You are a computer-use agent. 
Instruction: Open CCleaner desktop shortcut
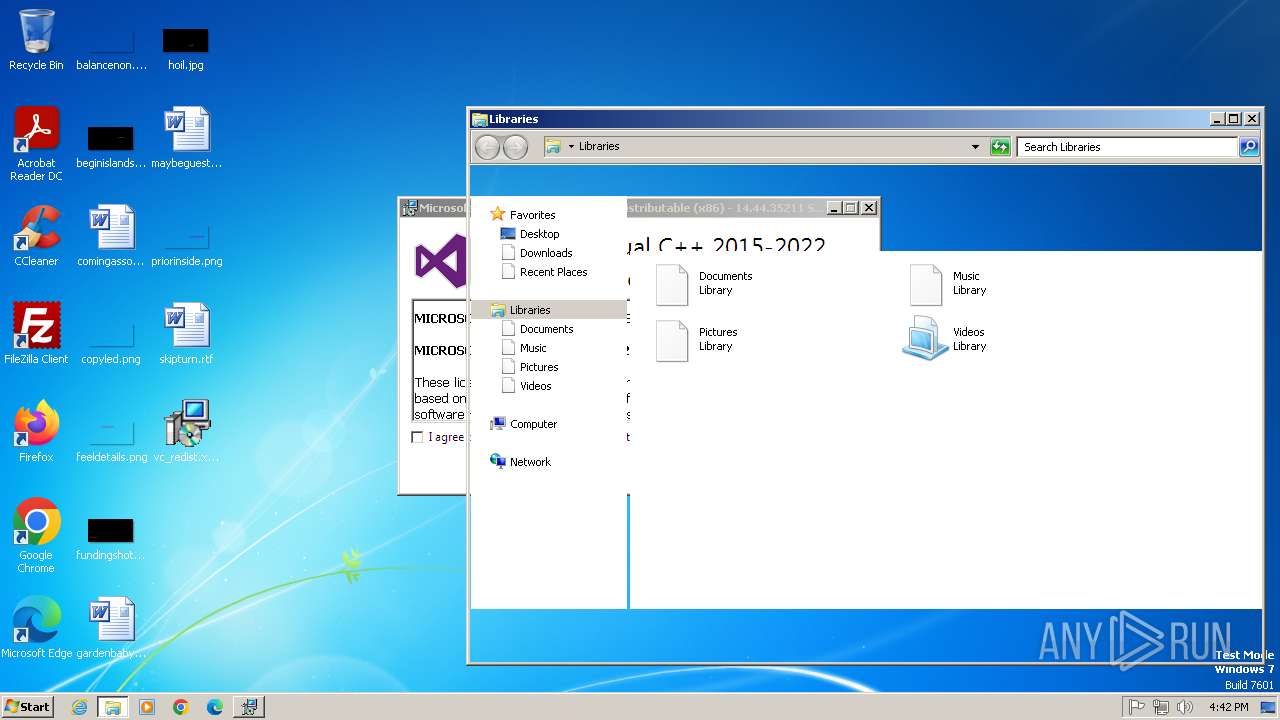coord(36,236)
